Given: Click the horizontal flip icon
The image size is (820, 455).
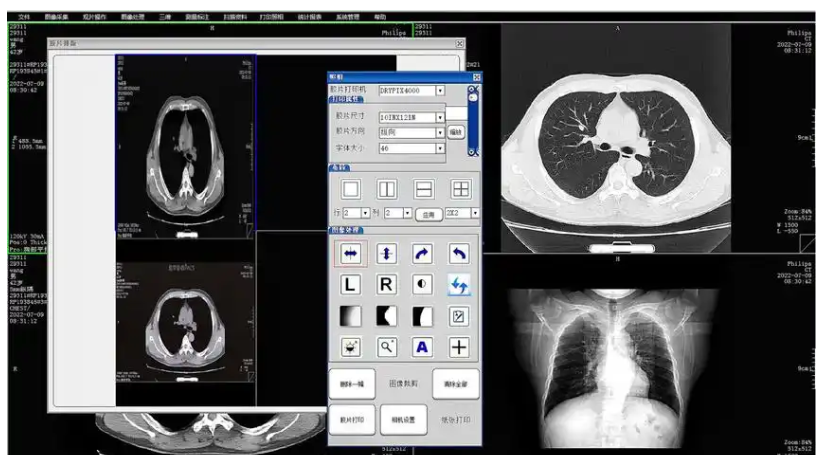Looking at the screenshot, I should click(350, 254).
